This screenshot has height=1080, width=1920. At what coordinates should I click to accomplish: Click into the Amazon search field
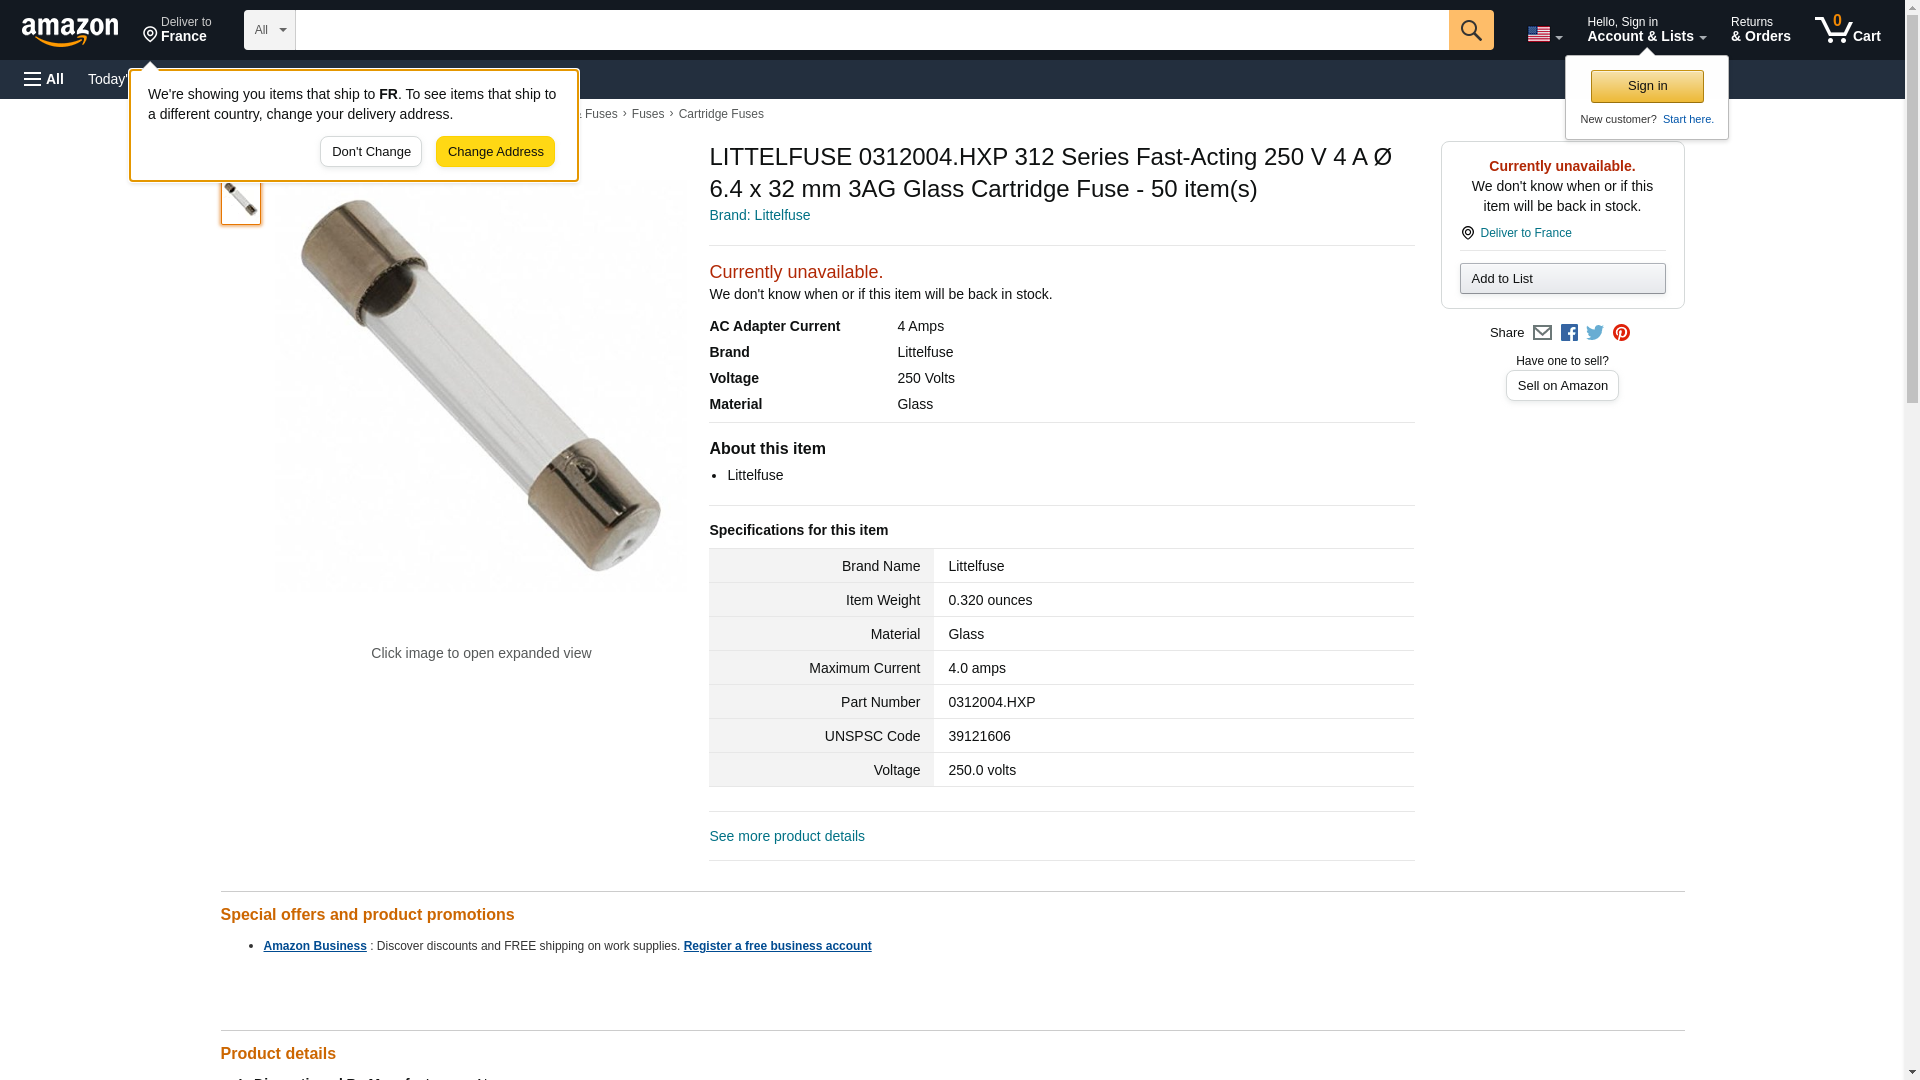[x=870, y=30]
